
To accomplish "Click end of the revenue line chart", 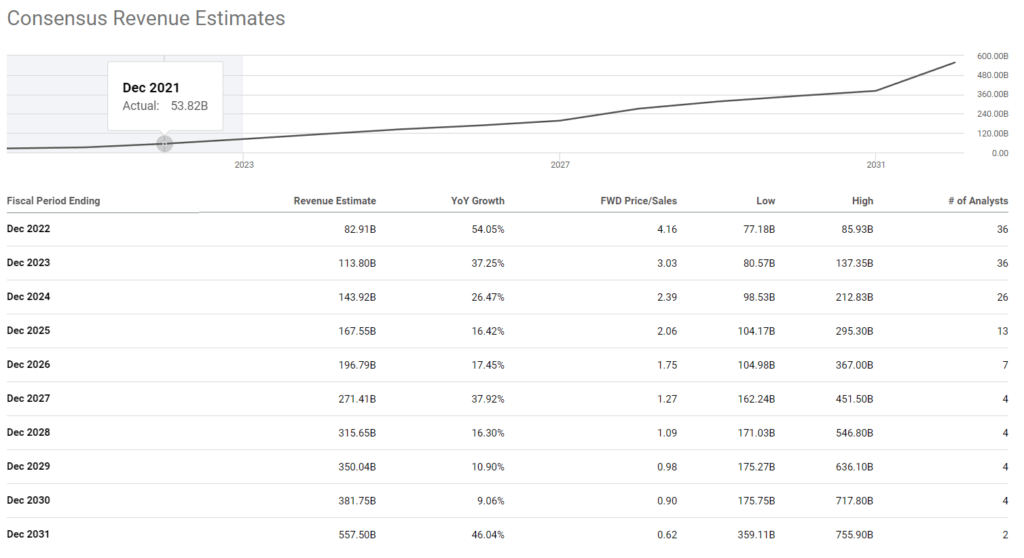I will pyautogui.click(x=954, y=63).
